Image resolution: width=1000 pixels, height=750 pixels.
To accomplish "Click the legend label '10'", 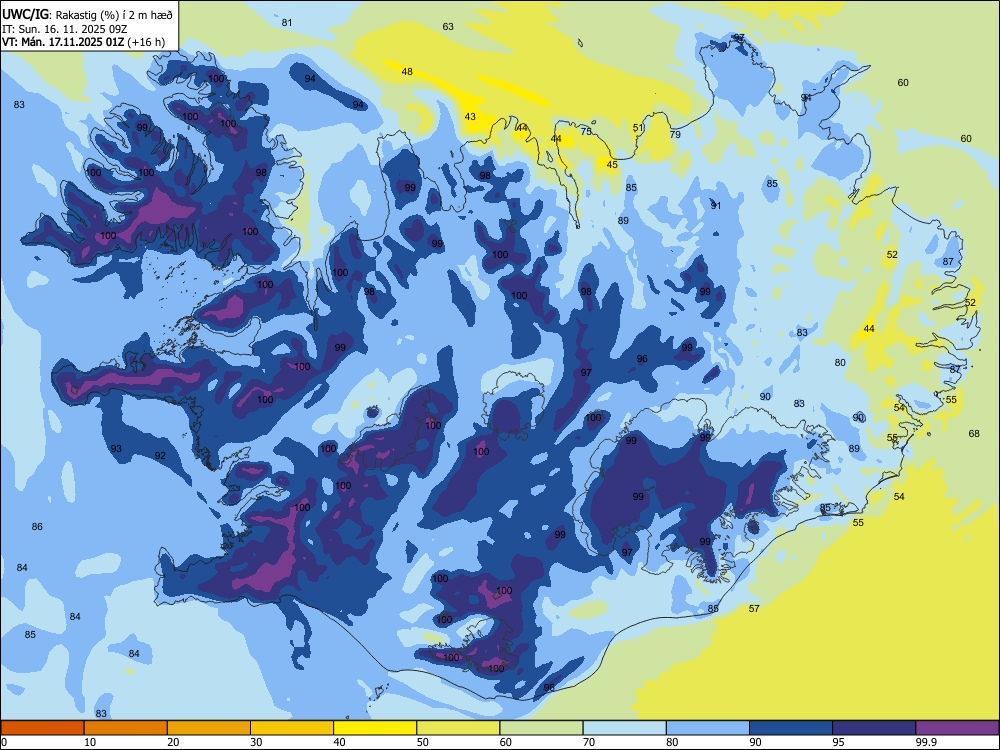I will 90,742.
